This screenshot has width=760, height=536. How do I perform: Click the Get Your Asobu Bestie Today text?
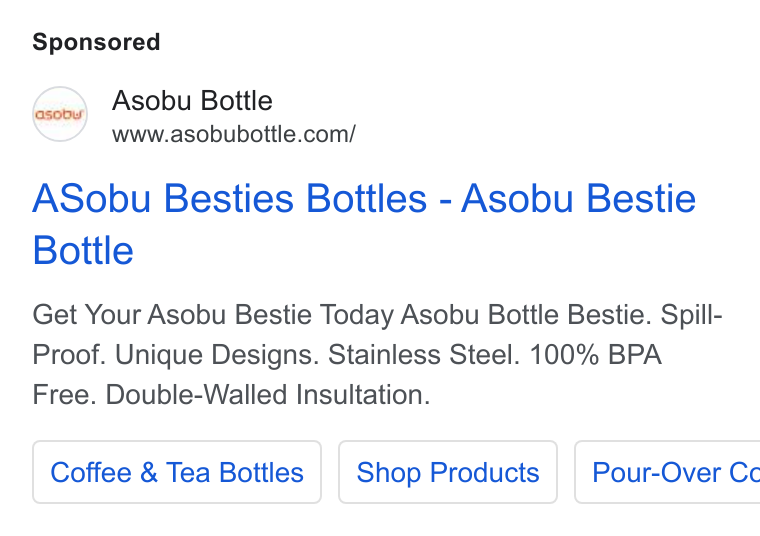pos(213,315)
